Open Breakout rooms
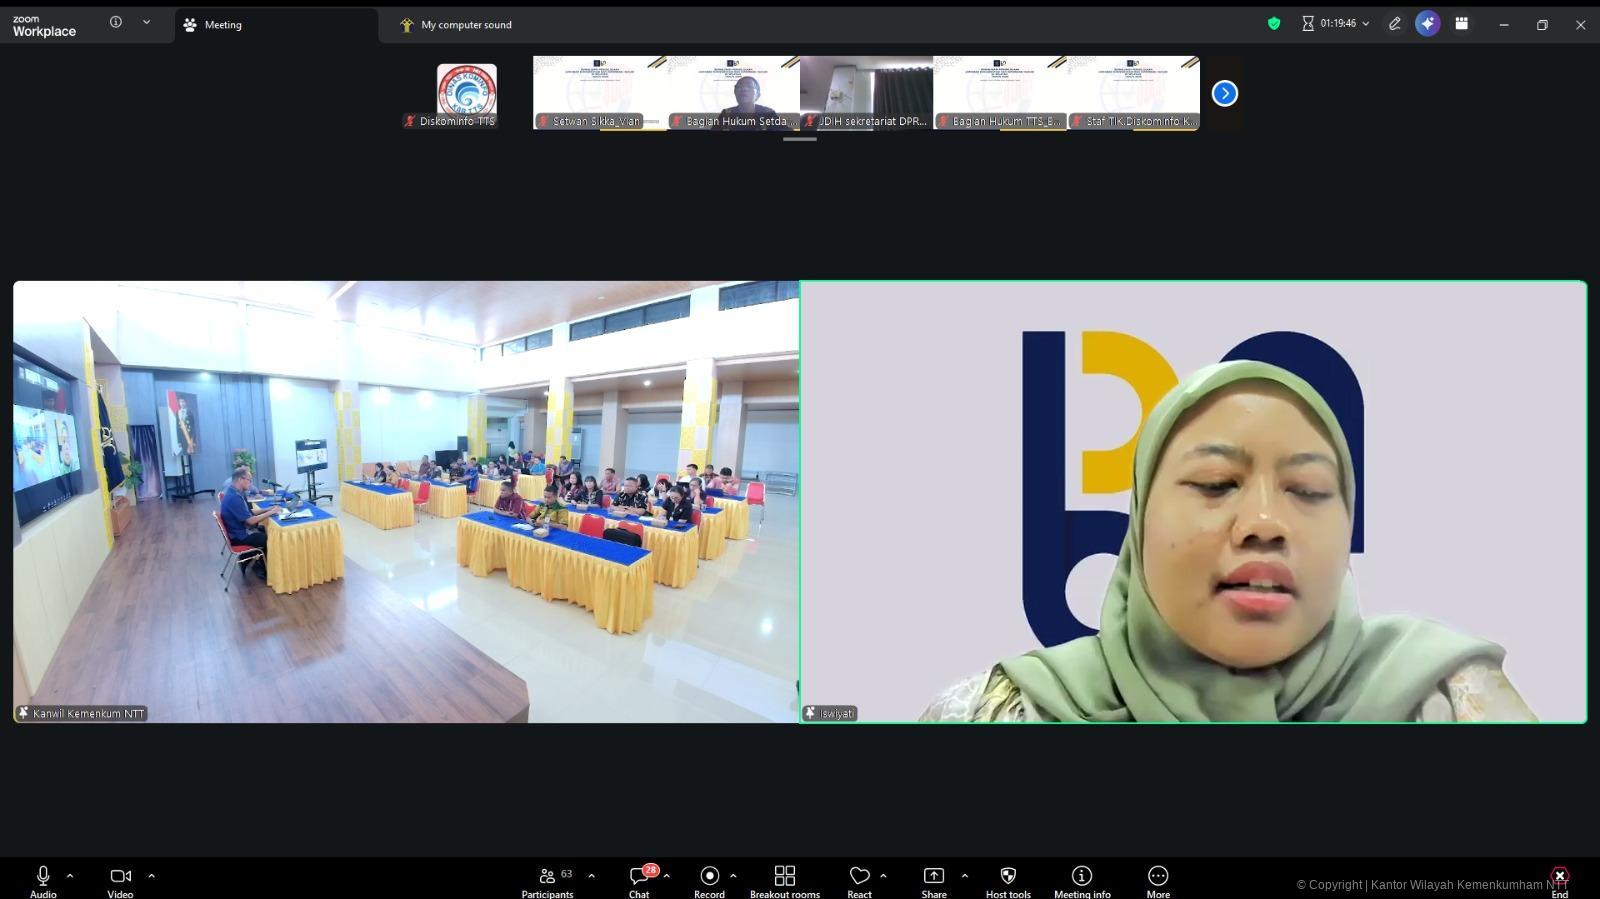The height and width of the screenshot is (899, 1600). click(x=785, y=880)
